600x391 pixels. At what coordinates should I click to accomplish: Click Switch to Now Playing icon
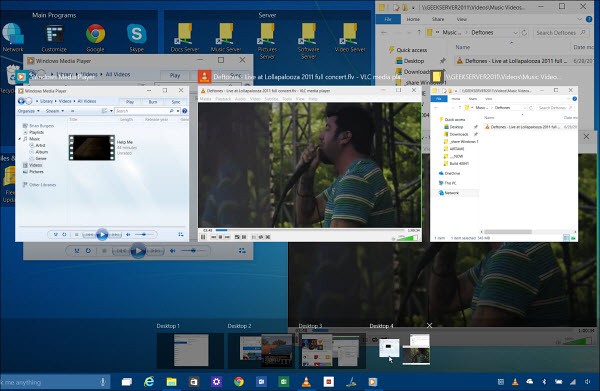[x=181, y=234]
